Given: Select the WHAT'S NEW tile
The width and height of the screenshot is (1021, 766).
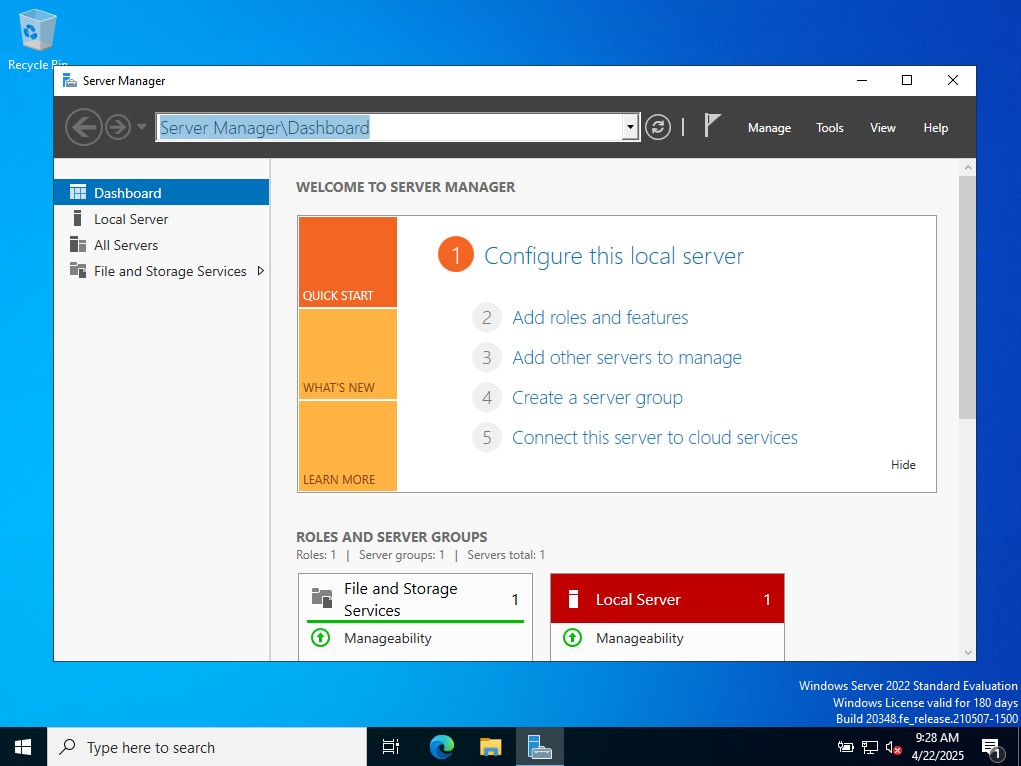Looking at the screenshot, I should (x=348, y=354).
